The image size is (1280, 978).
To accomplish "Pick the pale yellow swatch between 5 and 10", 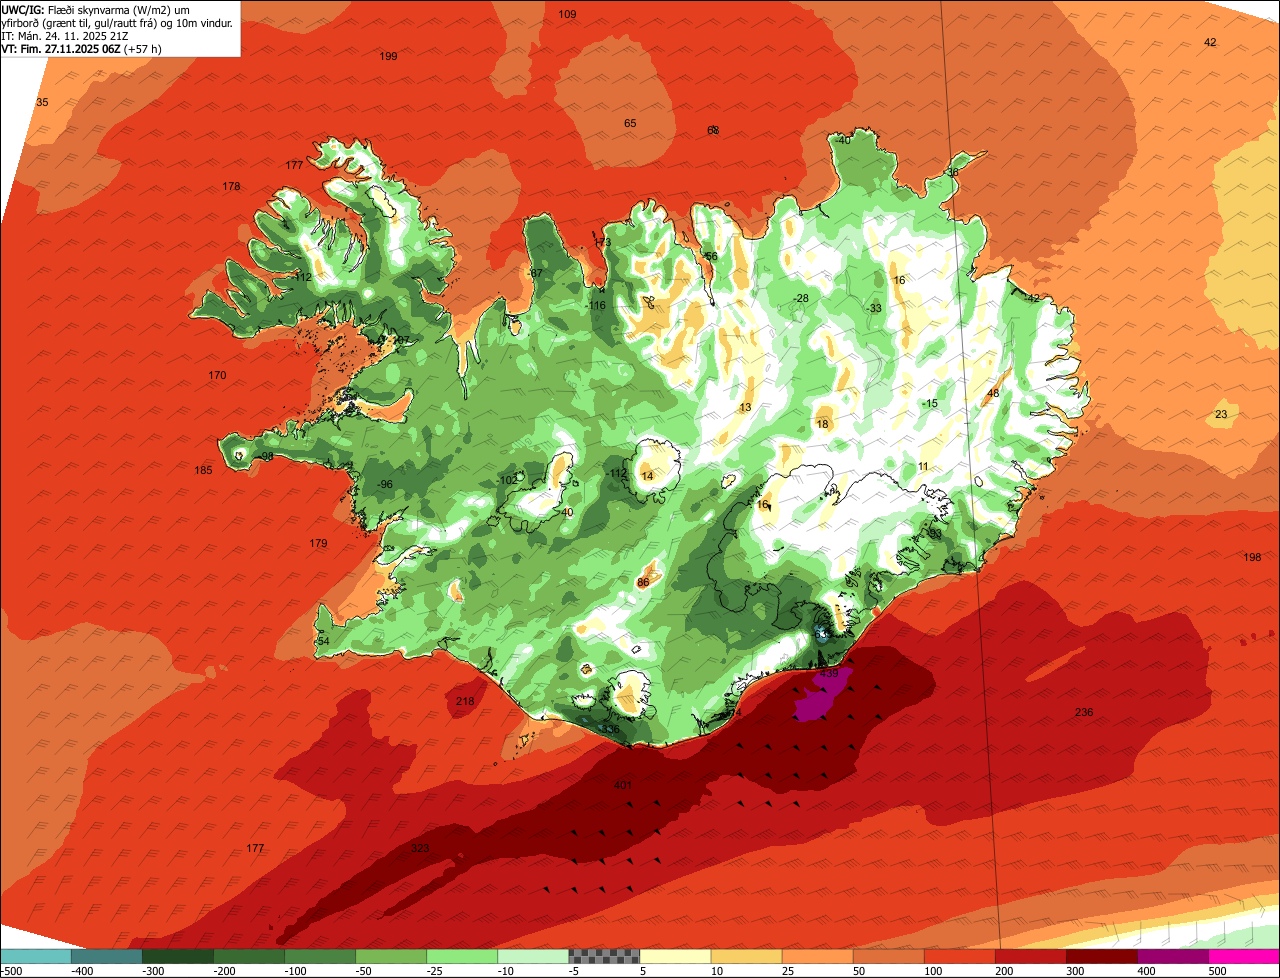I will tap(675, 956).
